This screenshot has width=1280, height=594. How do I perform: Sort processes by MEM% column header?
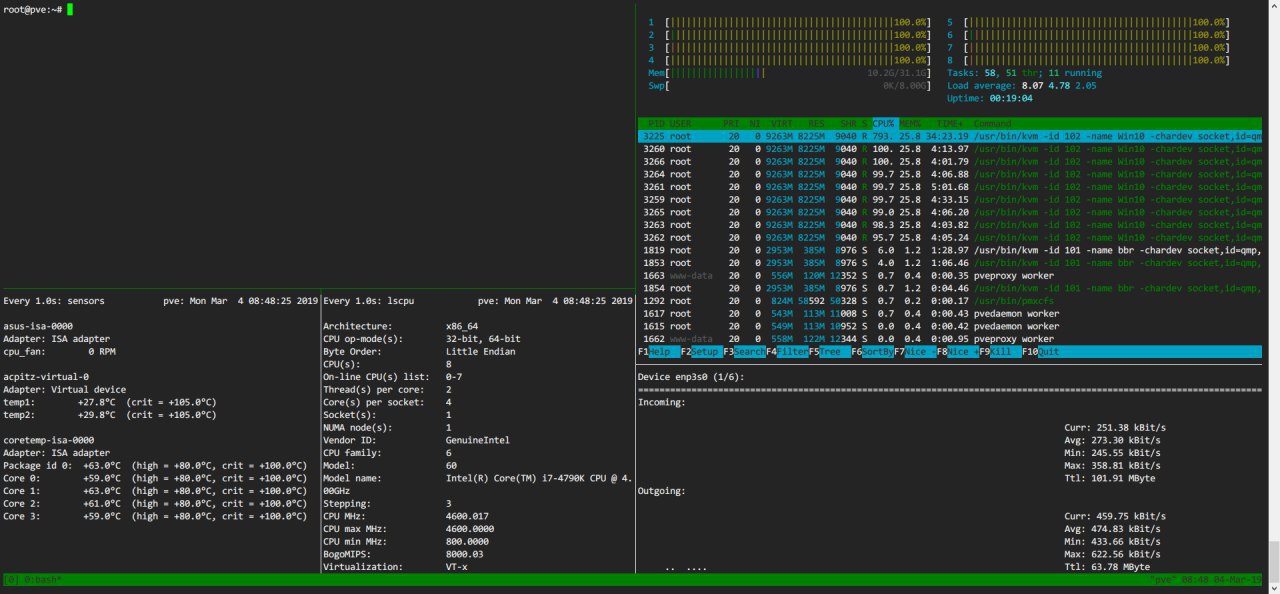(910, 123)
